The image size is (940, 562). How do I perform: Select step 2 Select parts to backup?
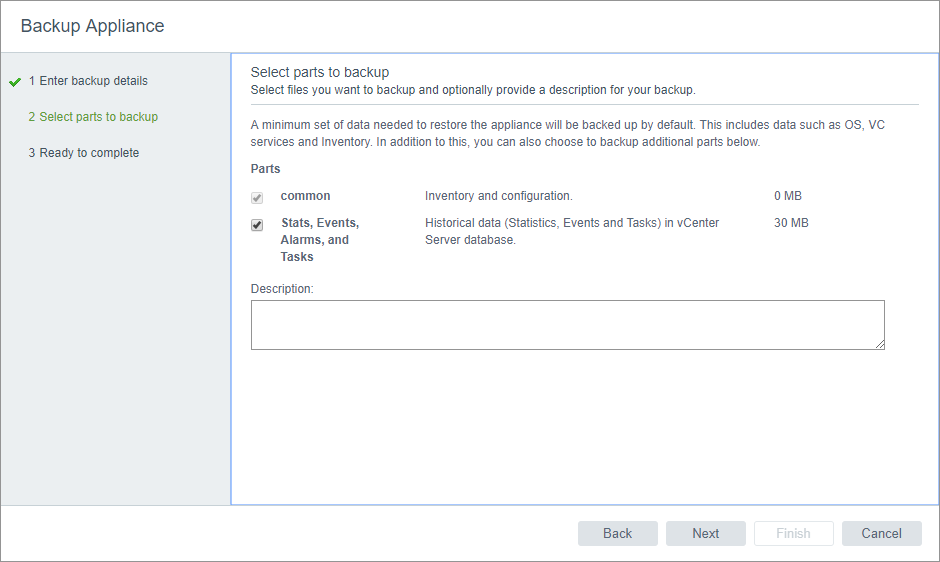pos(93,117)
